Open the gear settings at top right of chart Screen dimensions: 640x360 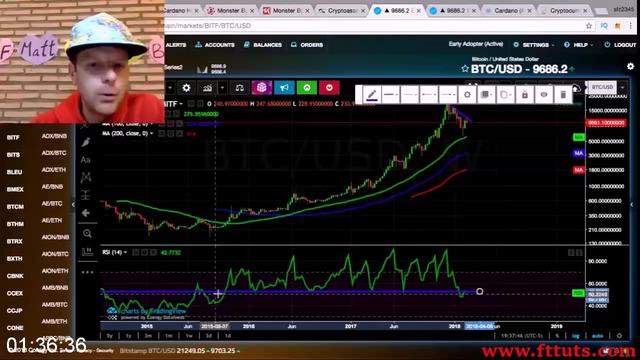631,66
